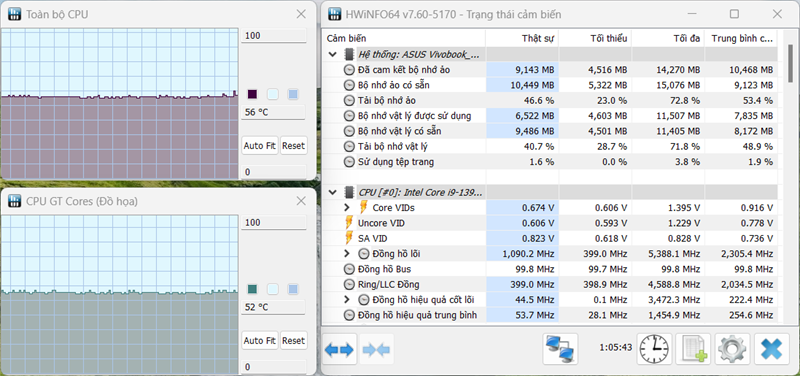The image size is (800, 376).
Task: Click the chip icon of Hệ thống ASUS Vivobook
Action: tap(349, 54)
